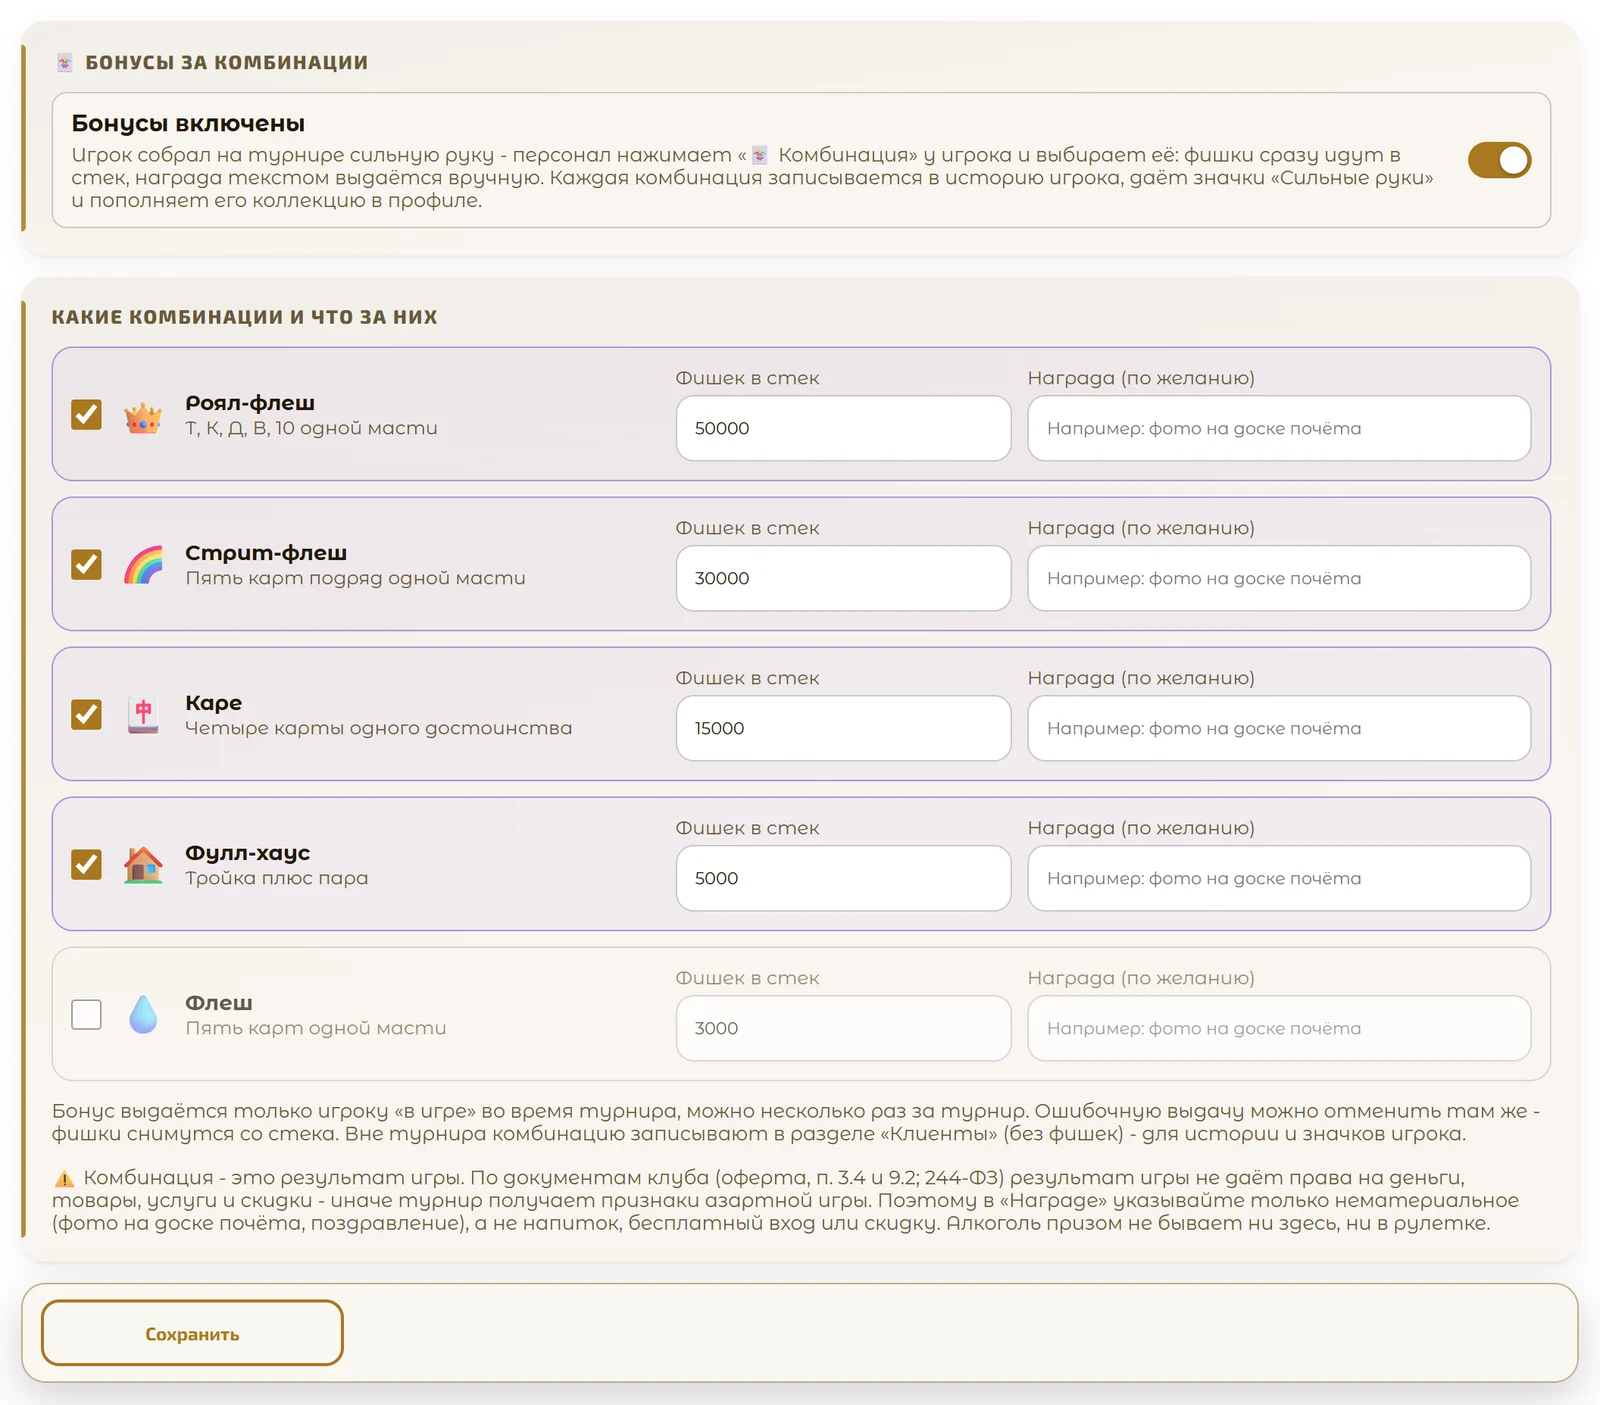Uncheck the Фулл-хаус checkbox
1600x1405 pixels.
(x=87, y=864)
